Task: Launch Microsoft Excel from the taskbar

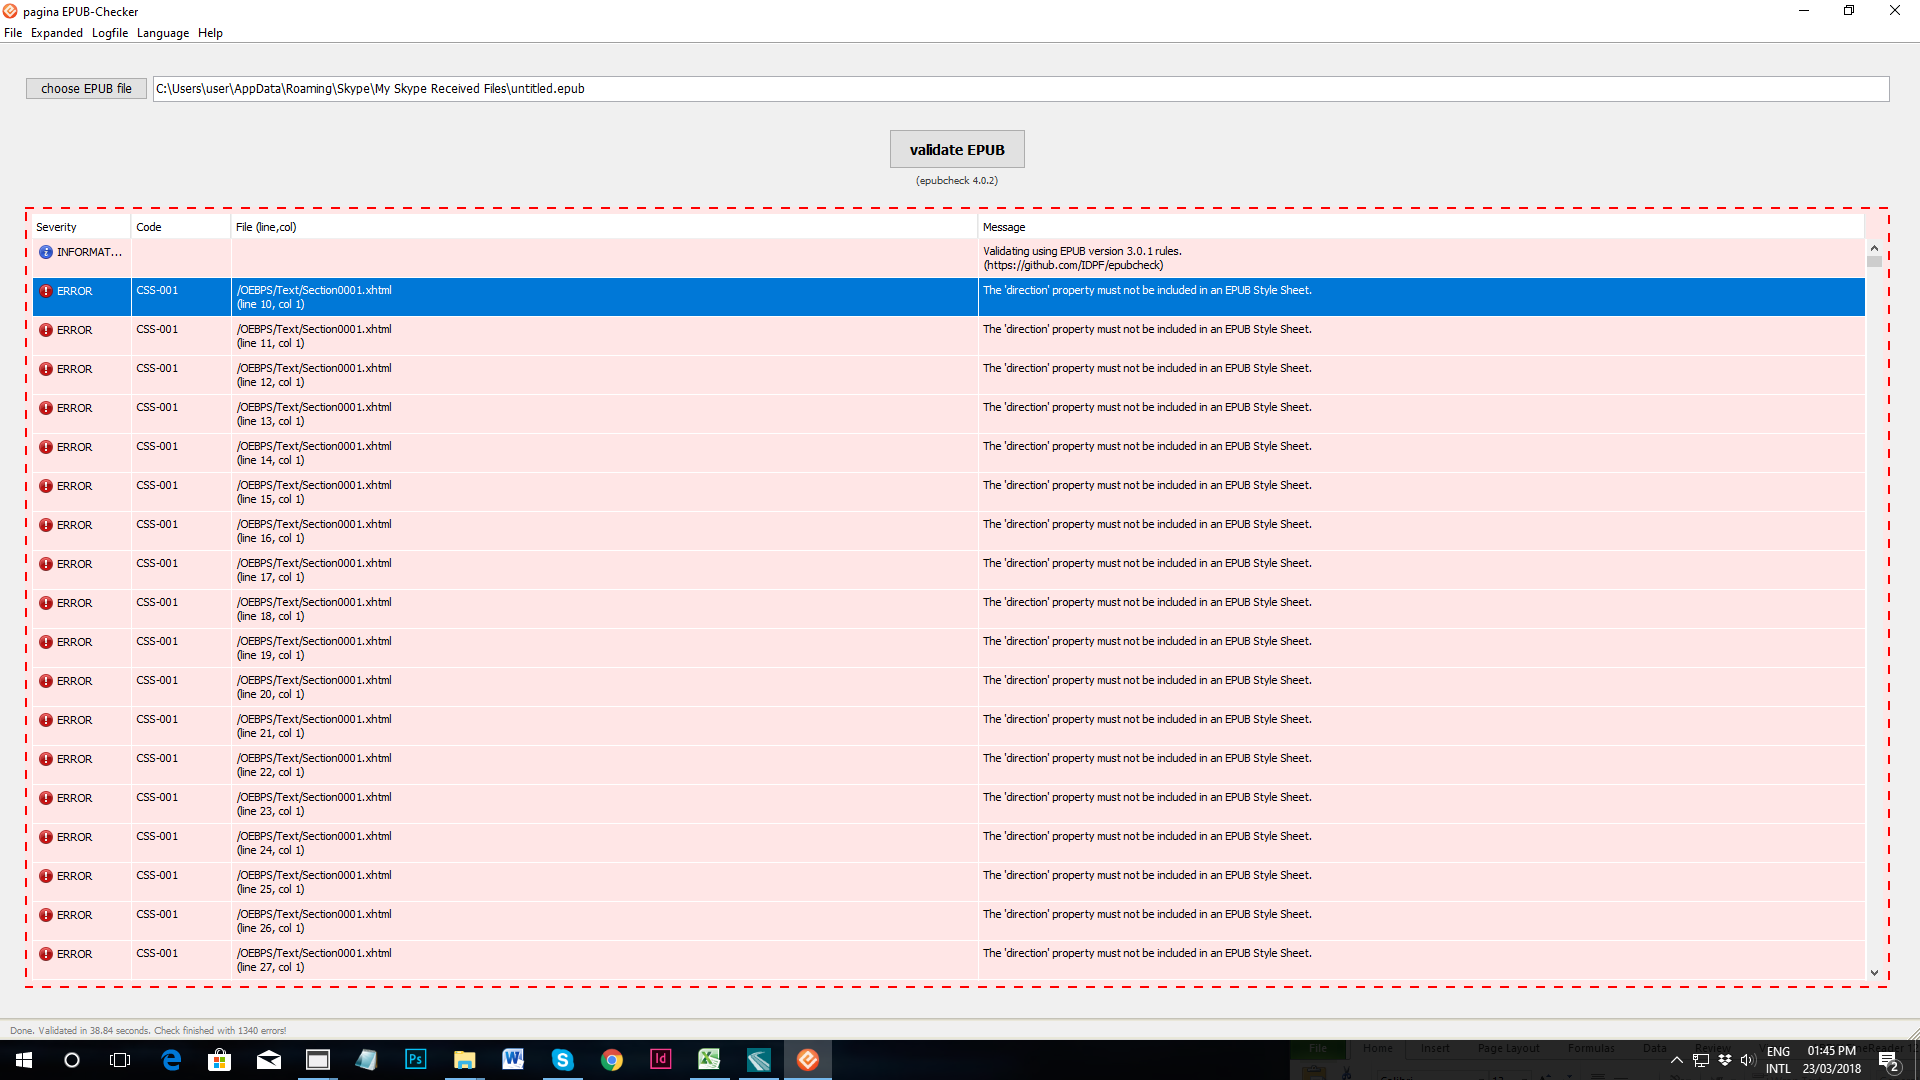Action: pos(710,1059)
